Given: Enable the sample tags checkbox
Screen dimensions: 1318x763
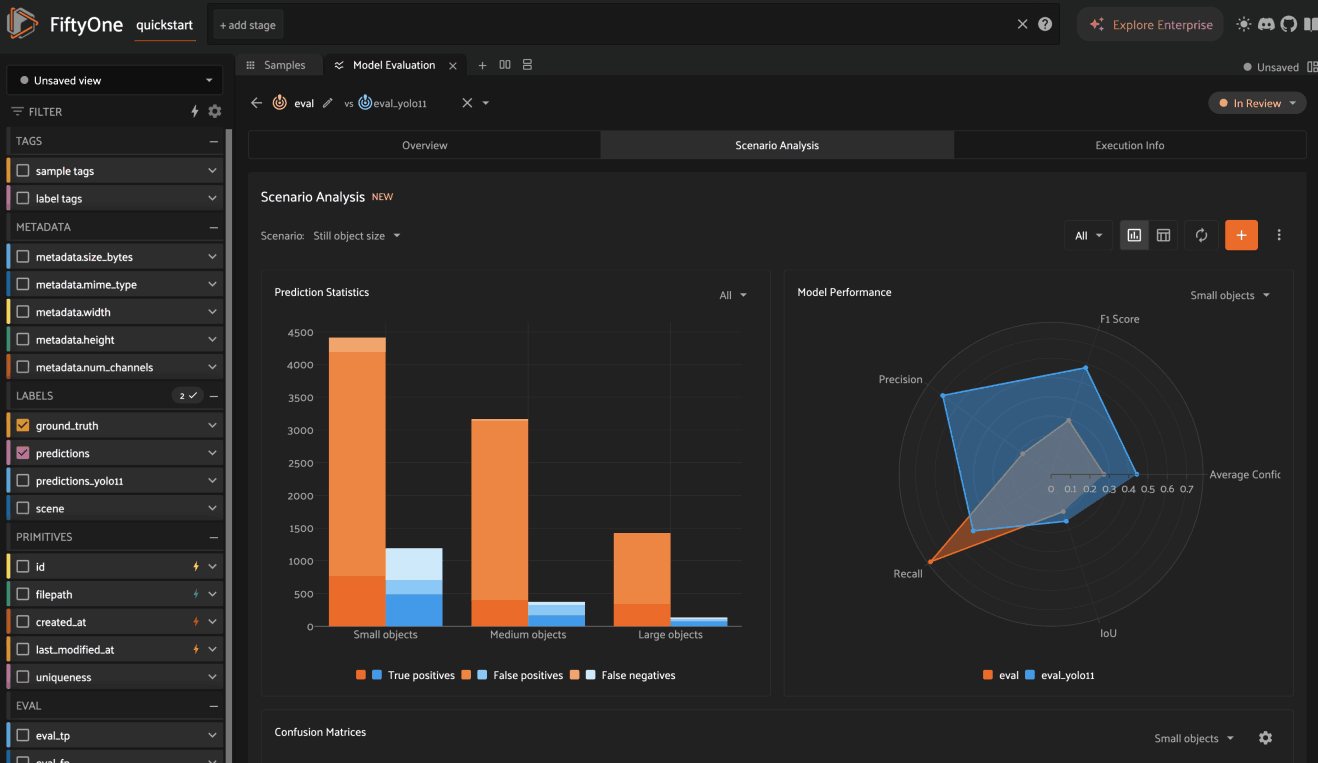Looking at the screenshot, I should tap(23, 171).
